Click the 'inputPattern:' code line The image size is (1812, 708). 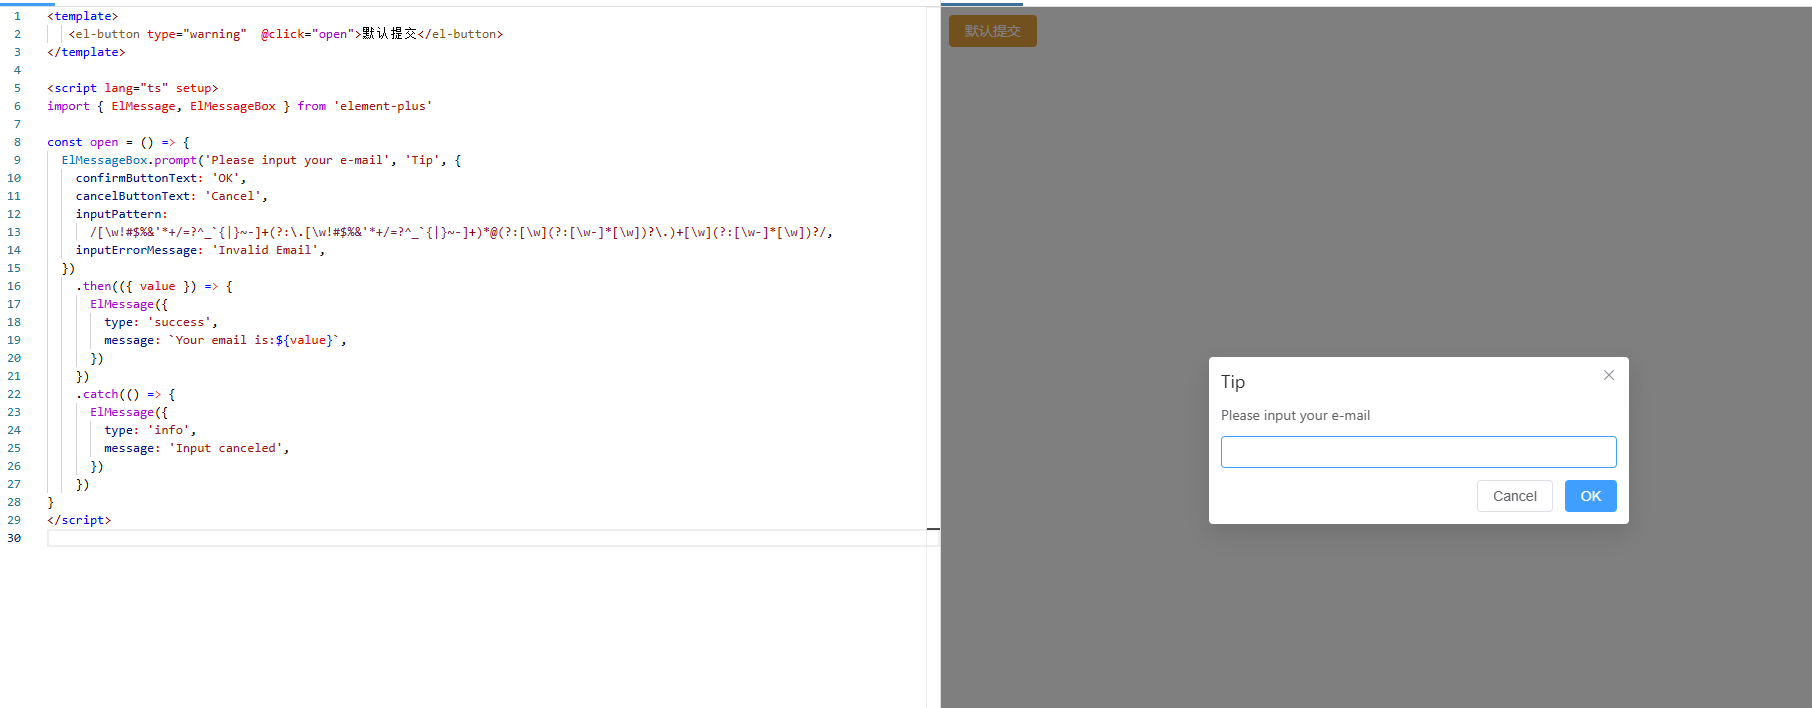pyautogui.click(x=122, y=214)
